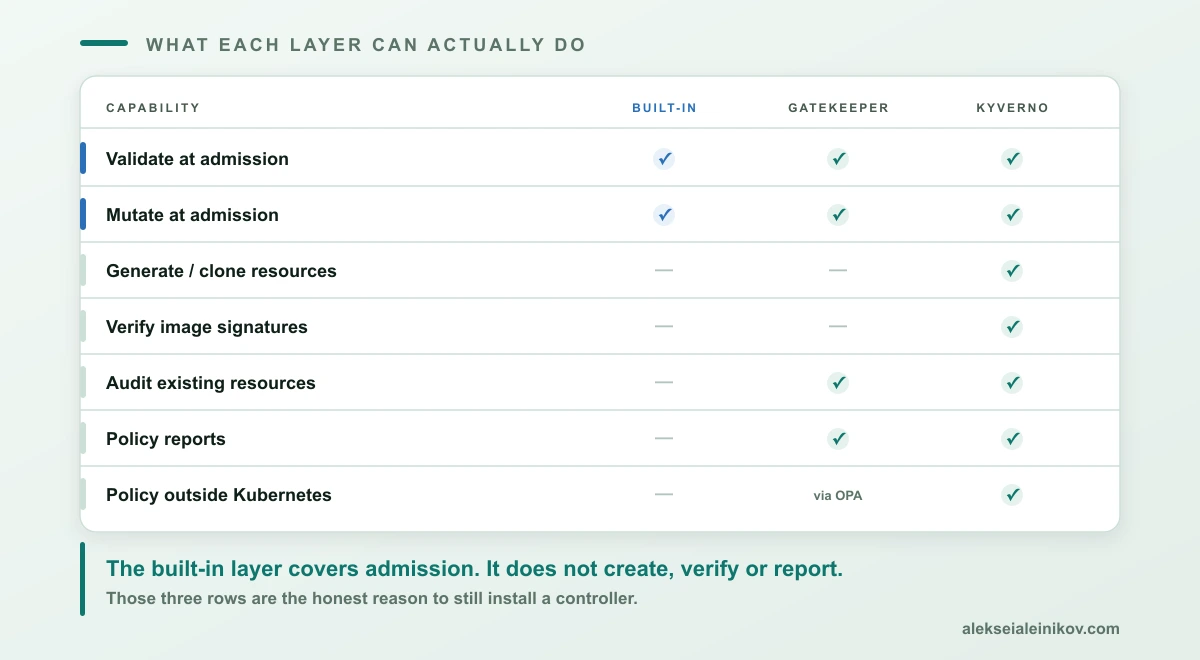
Task: Click Kyverno checkmark for Validate at admission
Action: (1012, 158)
